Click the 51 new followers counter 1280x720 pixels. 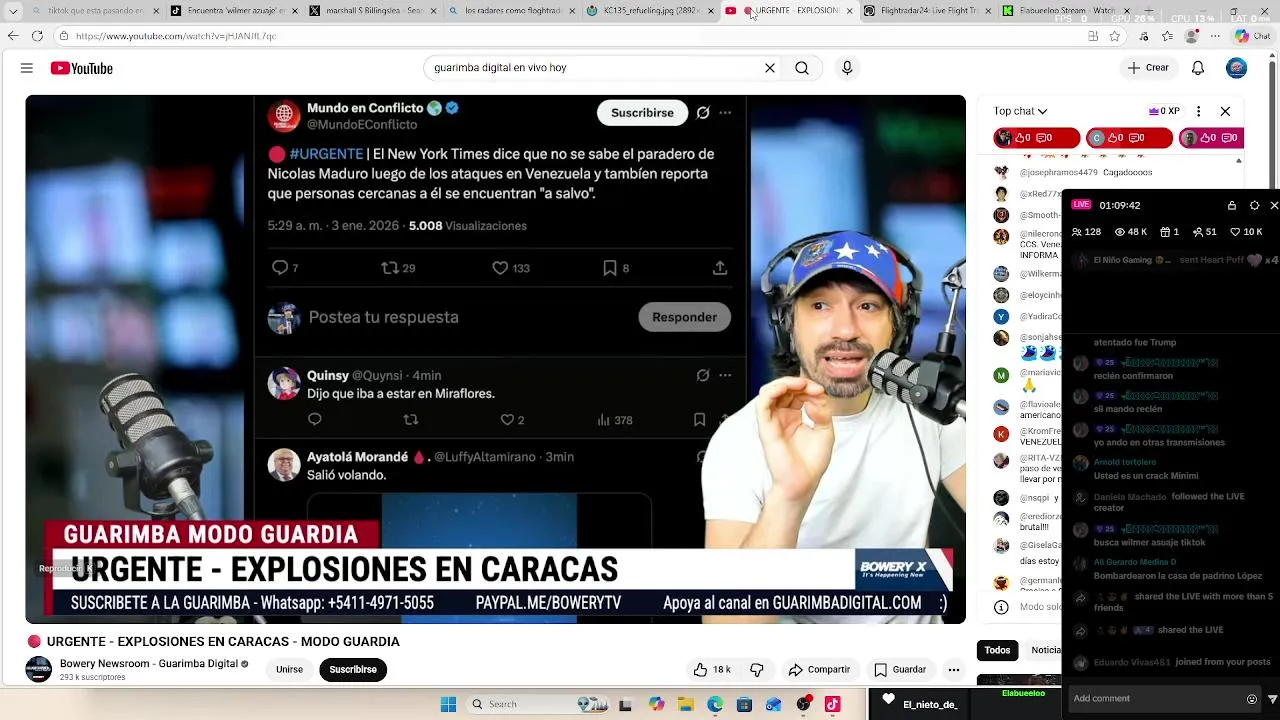click(x=1205, y=232)
